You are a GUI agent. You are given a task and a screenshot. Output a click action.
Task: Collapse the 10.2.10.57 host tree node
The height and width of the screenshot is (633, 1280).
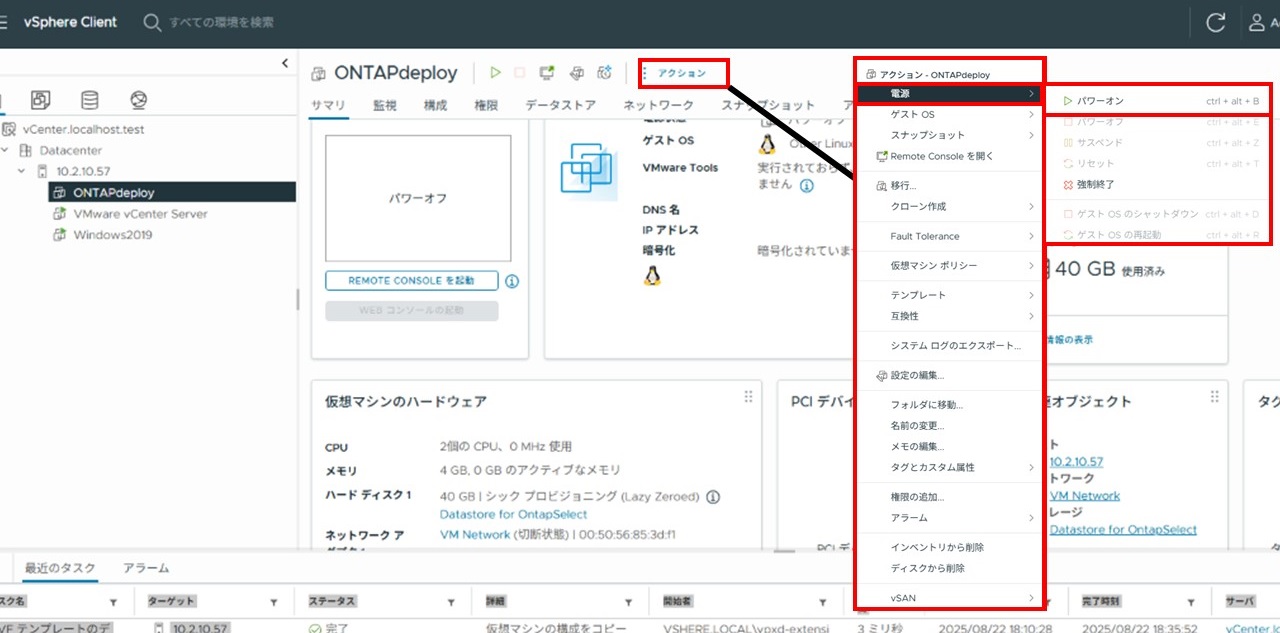22,171
